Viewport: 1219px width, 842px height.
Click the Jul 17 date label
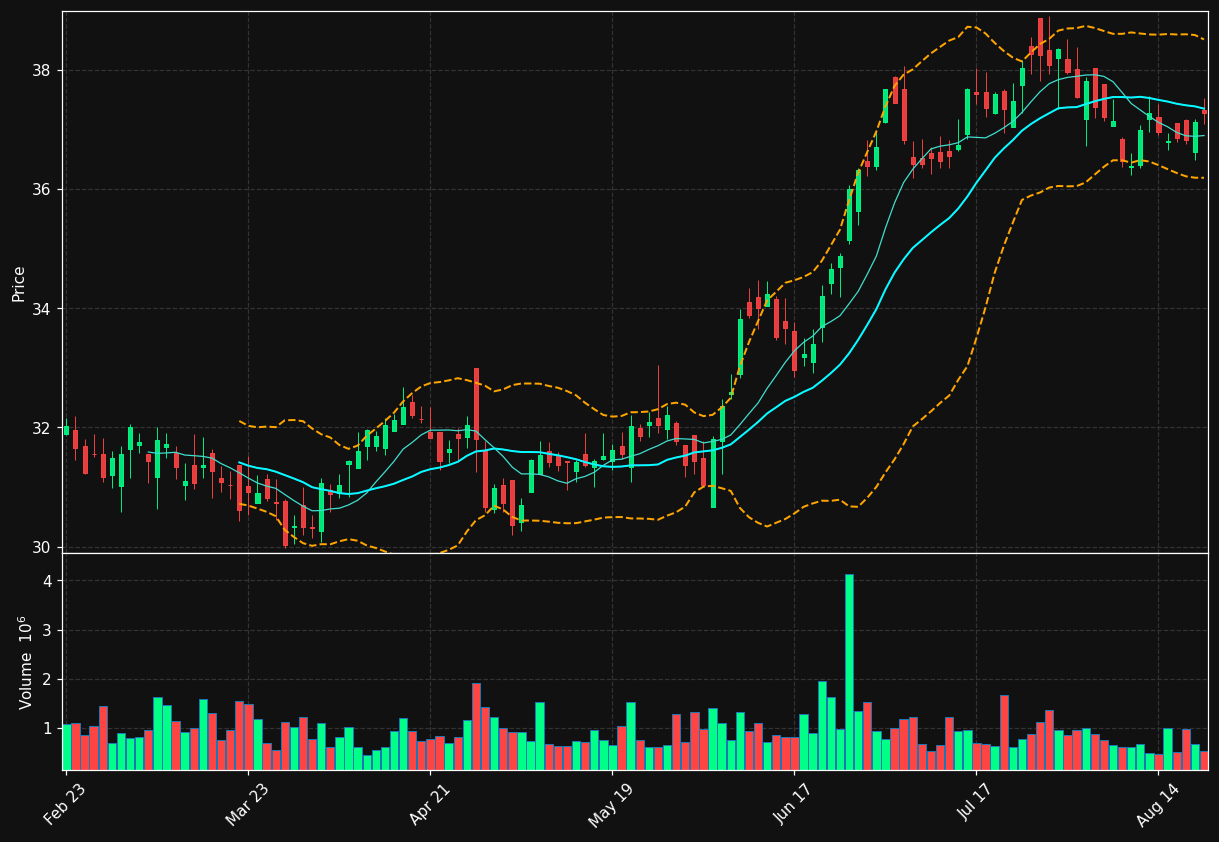976,803
